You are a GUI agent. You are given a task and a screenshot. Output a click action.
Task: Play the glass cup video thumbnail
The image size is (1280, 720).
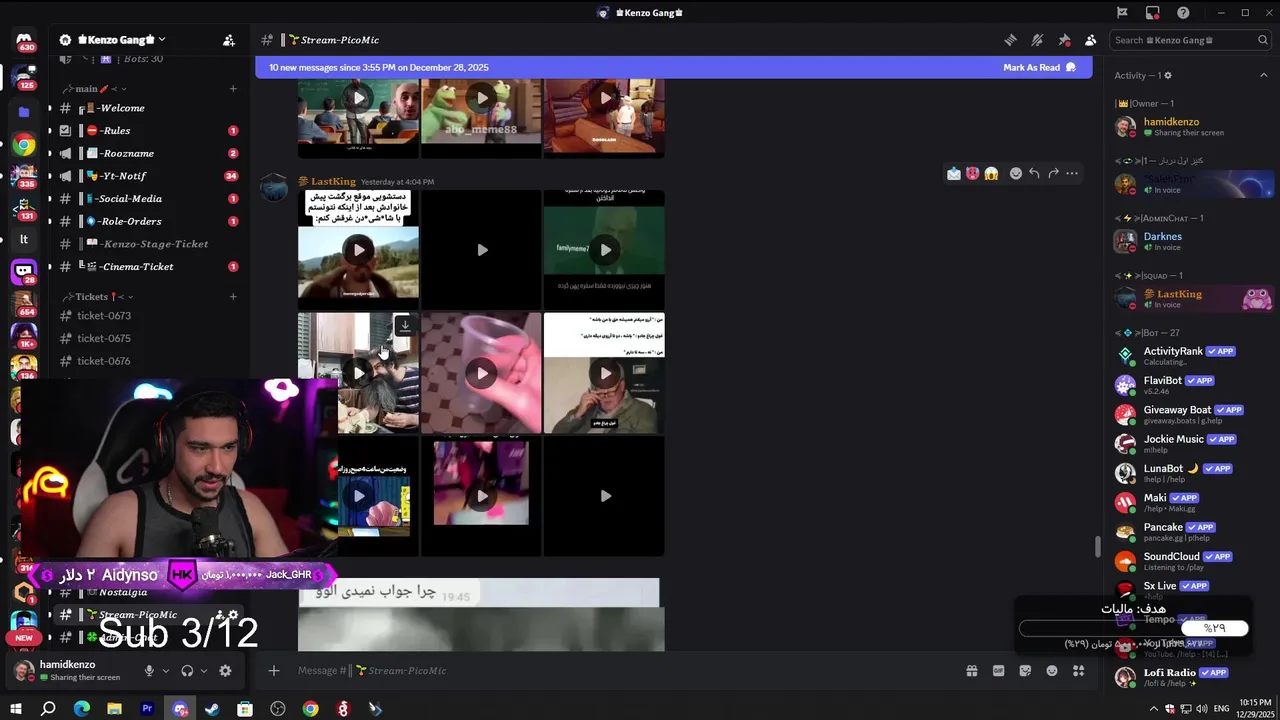click(482, 373)
